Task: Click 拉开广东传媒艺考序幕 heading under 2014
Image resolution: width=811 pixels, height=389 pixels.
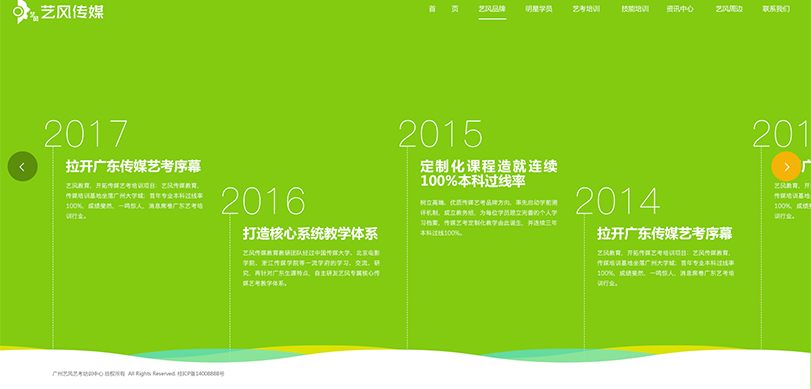Action: pos(665,234)
